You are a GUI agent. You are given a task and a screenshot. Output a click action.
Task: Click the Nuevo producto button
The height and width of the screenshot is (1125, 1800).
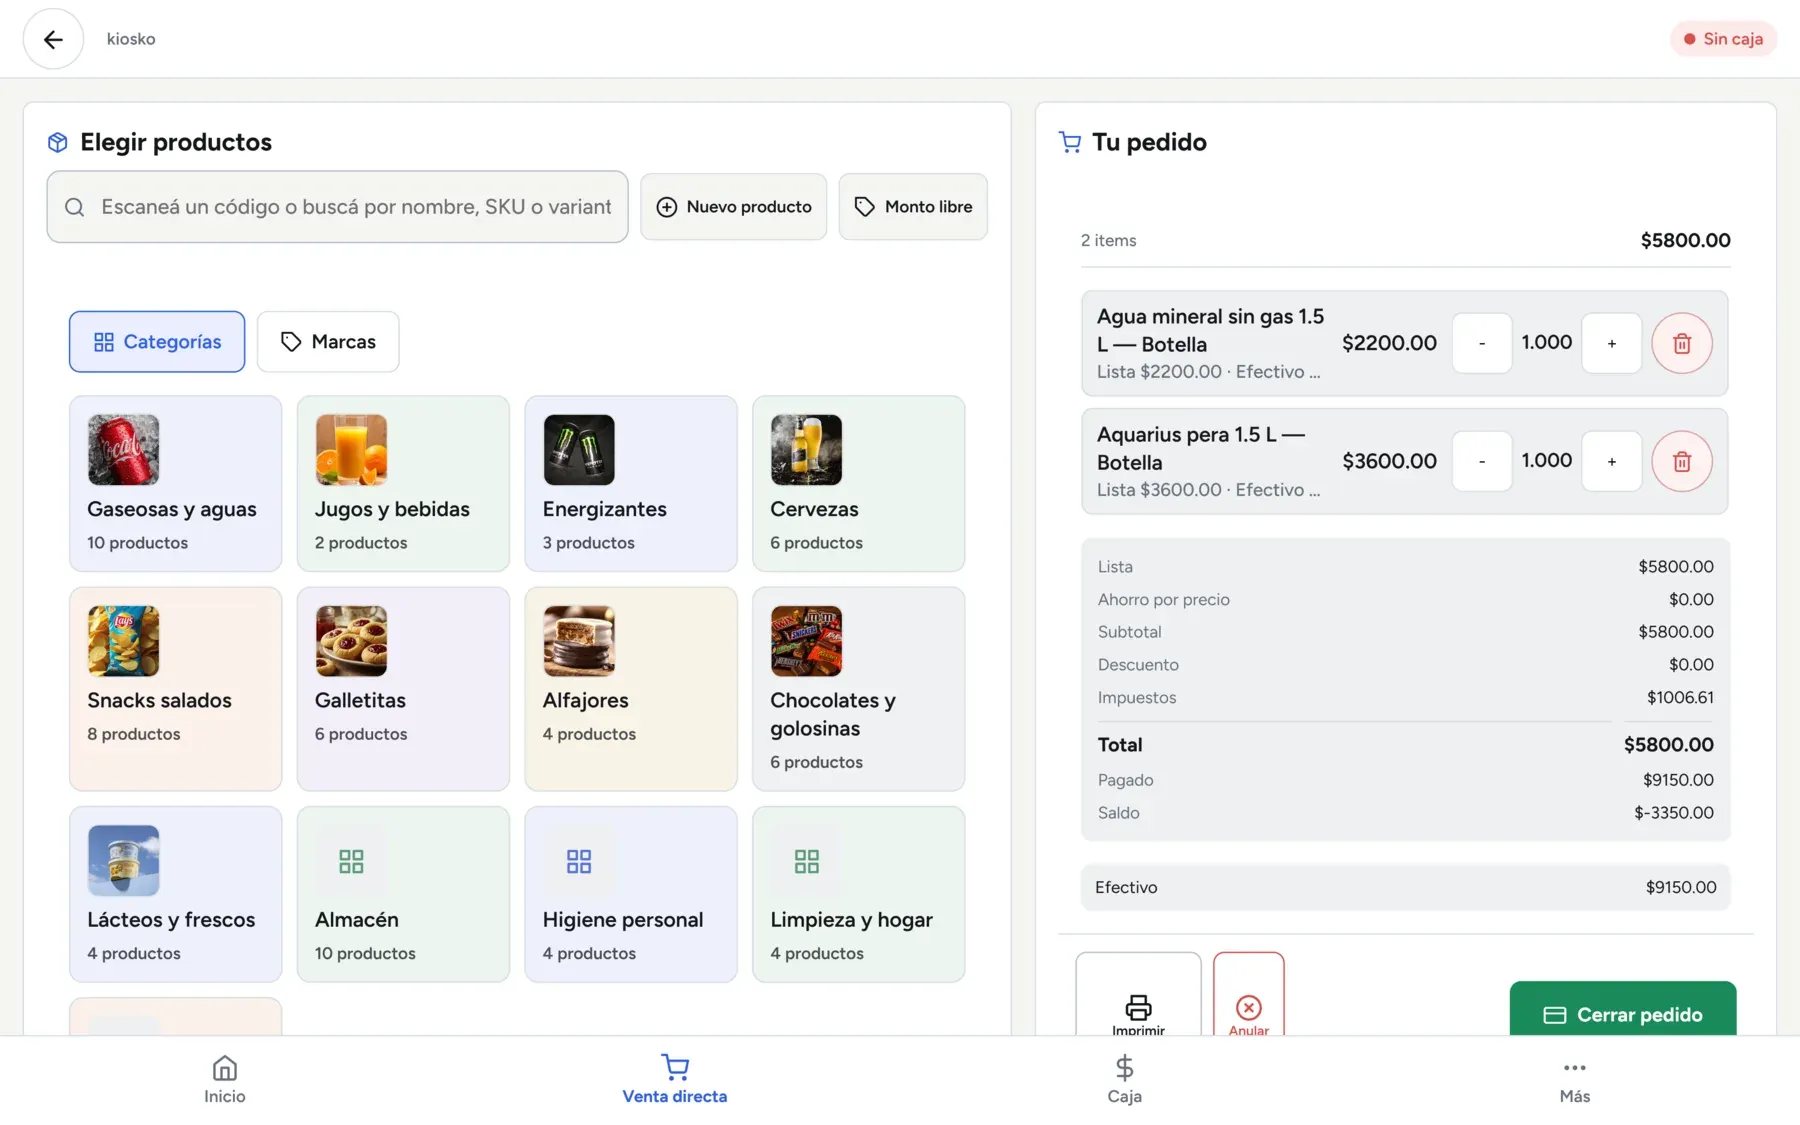[x=734, y=207]
